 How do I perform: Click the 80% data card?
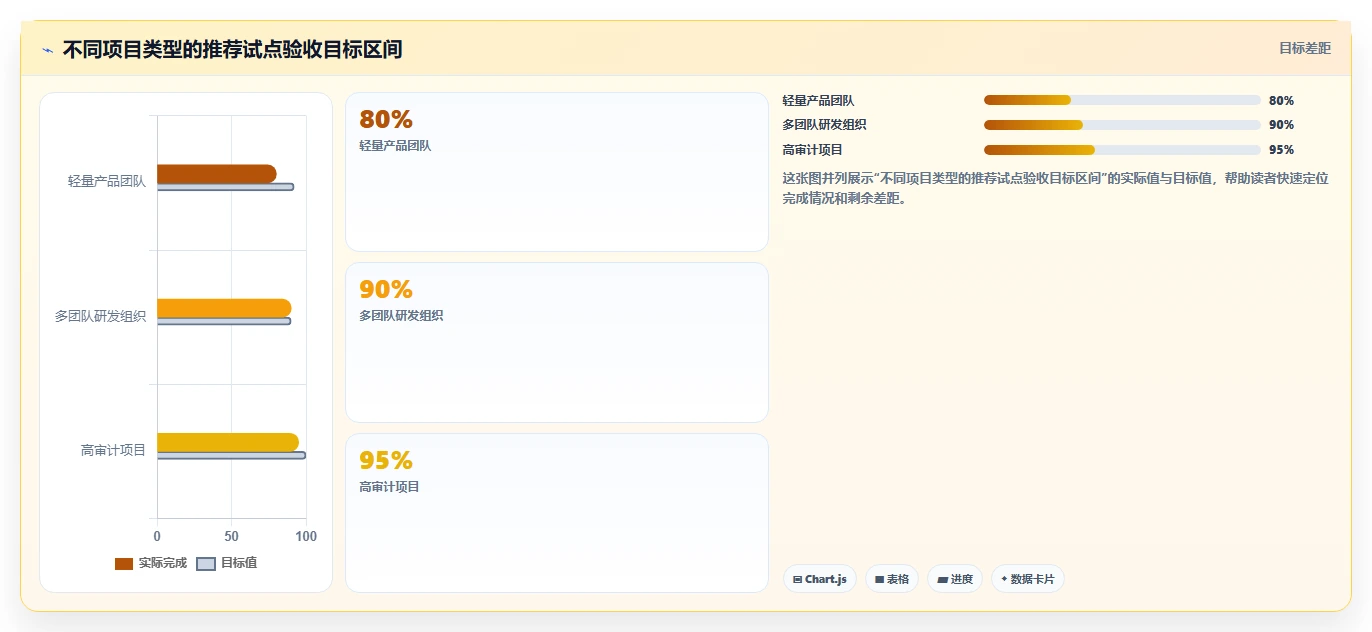(x=557, y=172)
